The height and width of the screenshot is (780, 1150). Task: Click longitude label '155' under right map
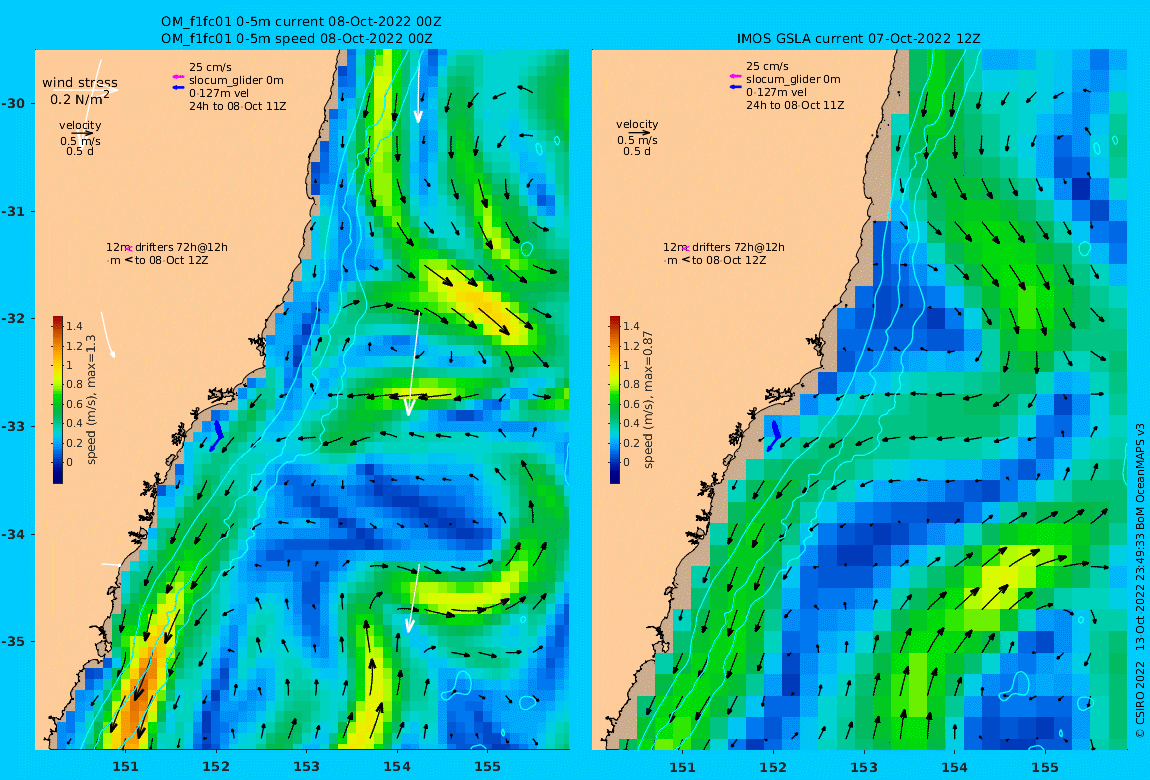pos(1045,767)
